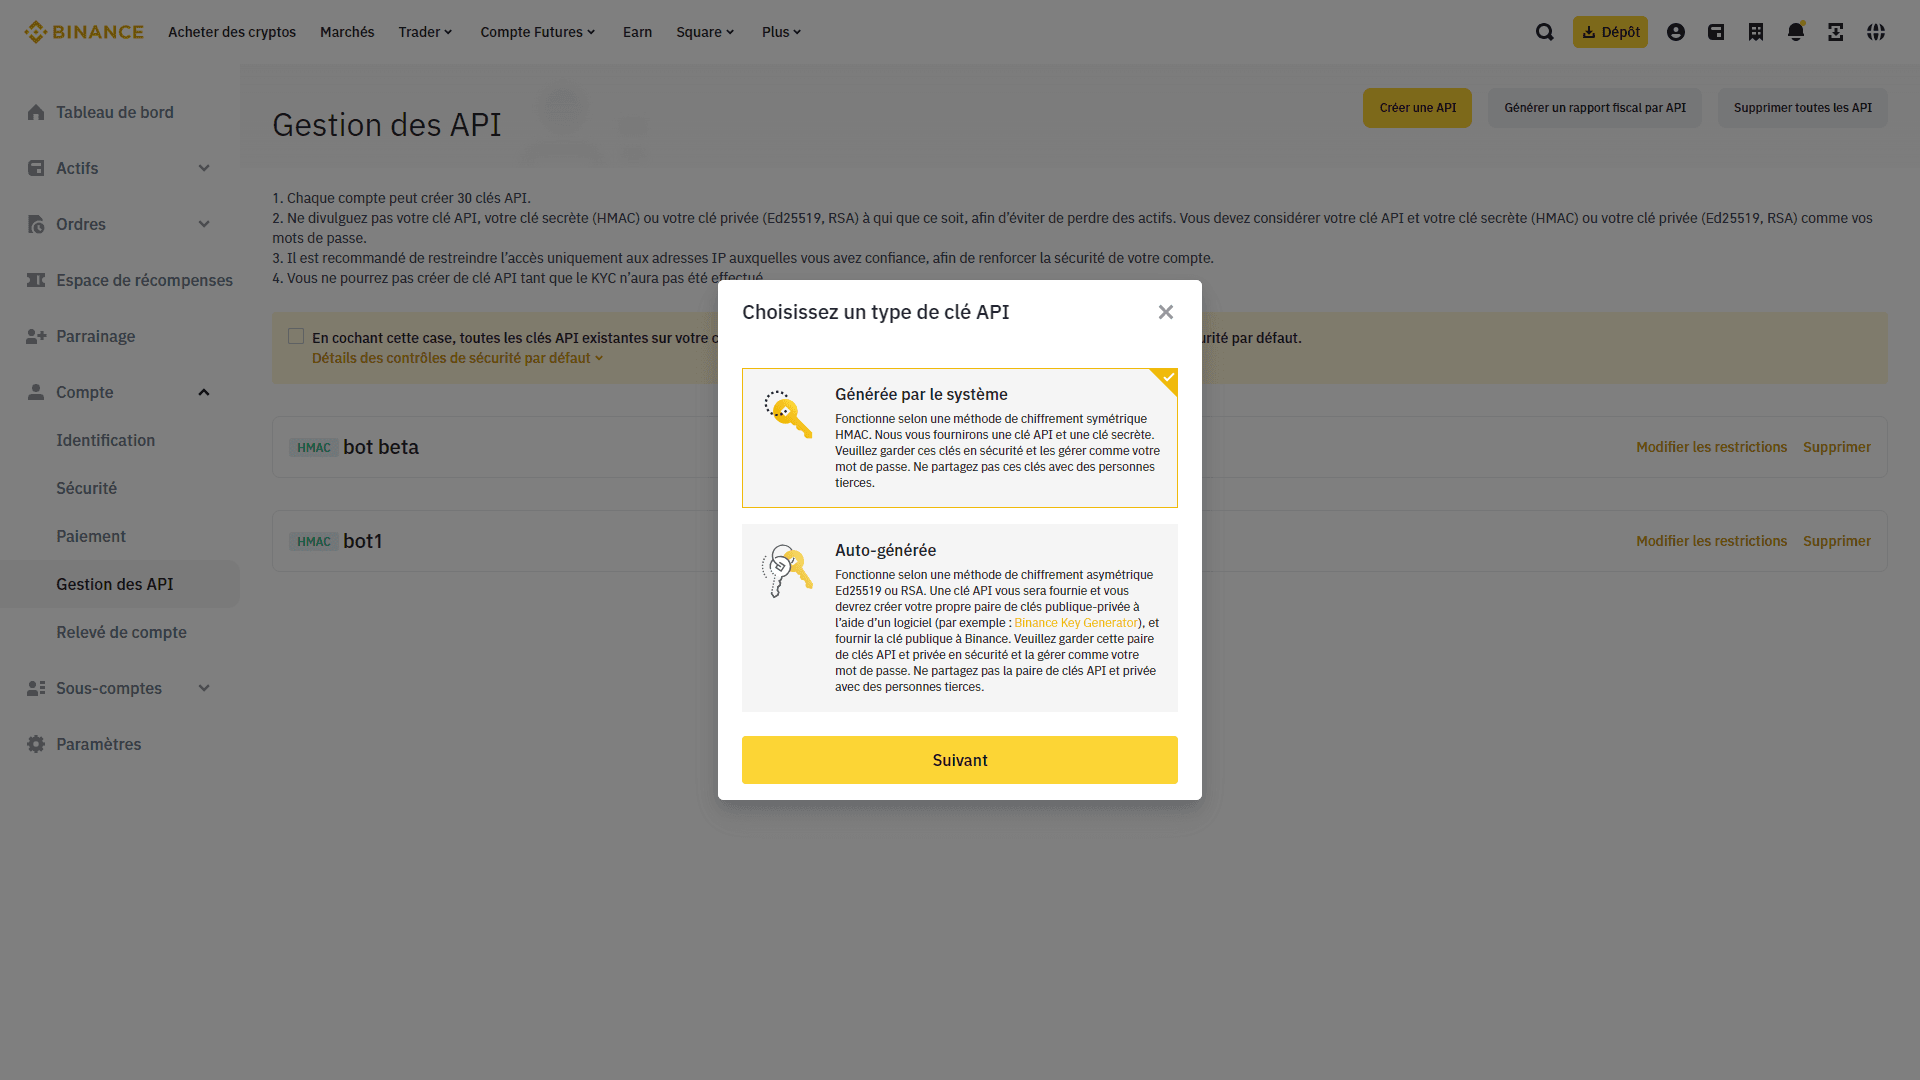Click Créer une API button
The image size is (1920, 1080).
[1417, 108]
